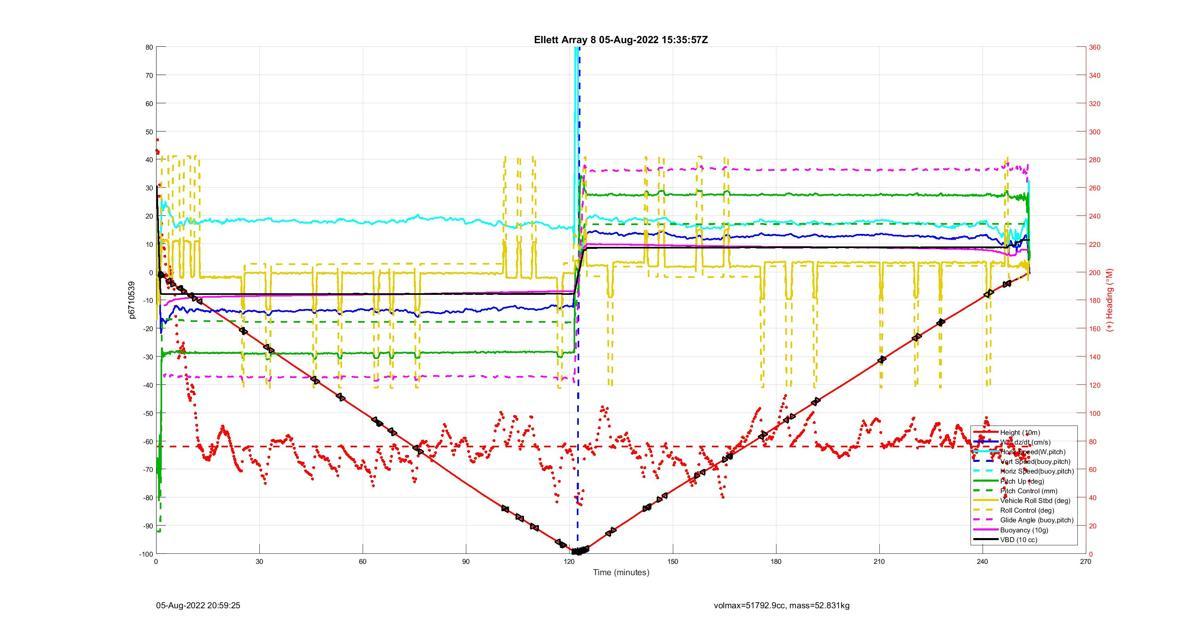Click the plot title 'Ellett Array 8 05-Aug-2022 15:35:57Z'
This screenshot has width=1200, height=622.
pos(621,40)
